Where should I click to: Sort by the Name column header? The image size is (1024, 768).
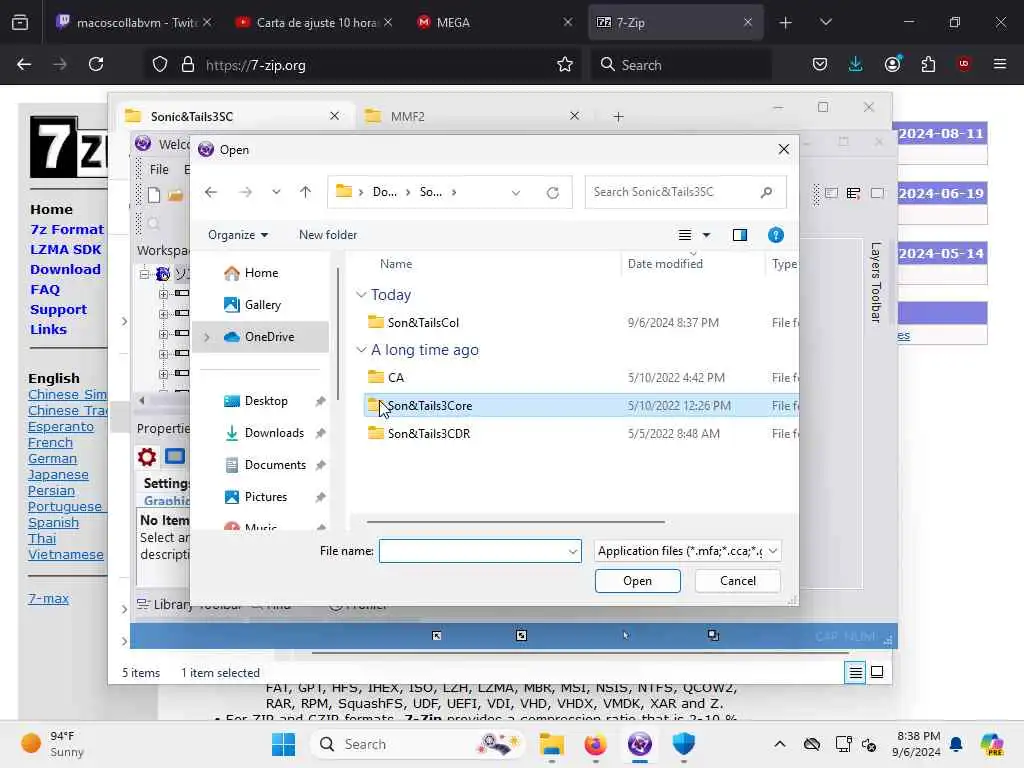coord(396,264)
